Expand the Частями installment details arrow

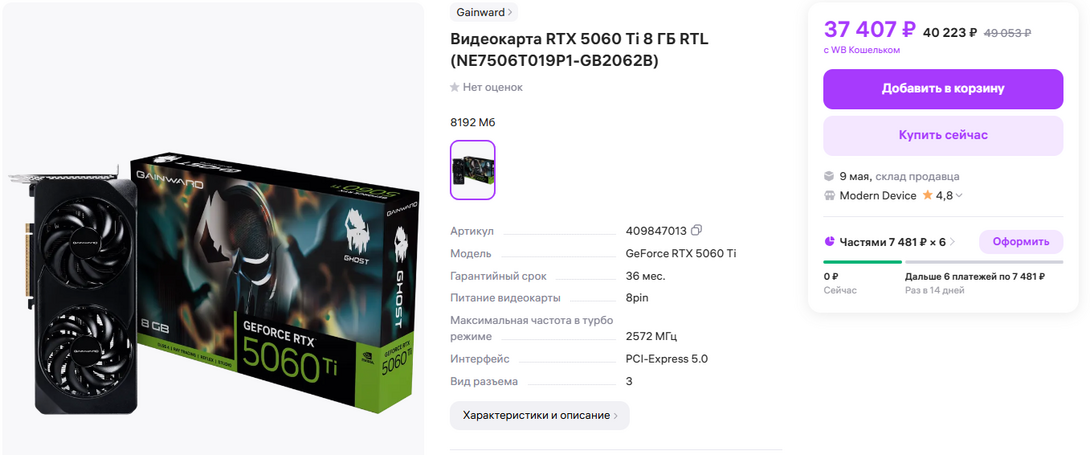coord(952,242)
